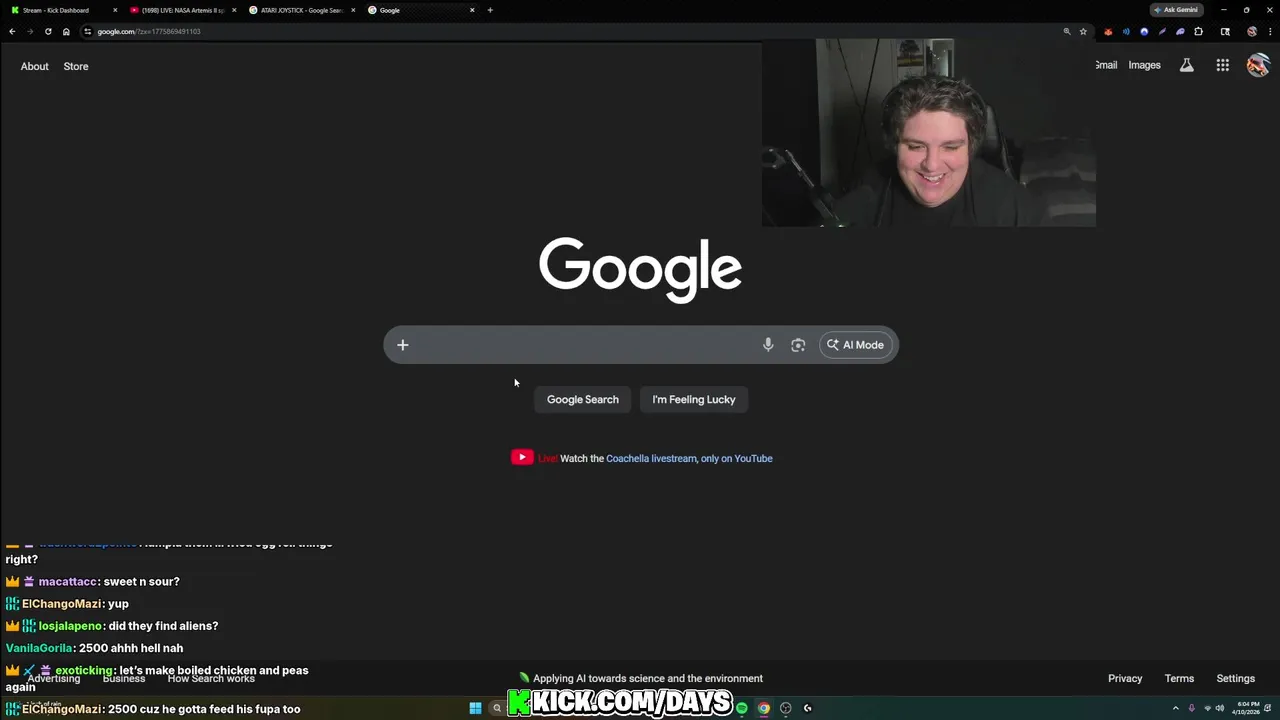Click chat message 'did they find aliens?'
This screenshot has width=1280, height=720.
[x=163, y=626]
